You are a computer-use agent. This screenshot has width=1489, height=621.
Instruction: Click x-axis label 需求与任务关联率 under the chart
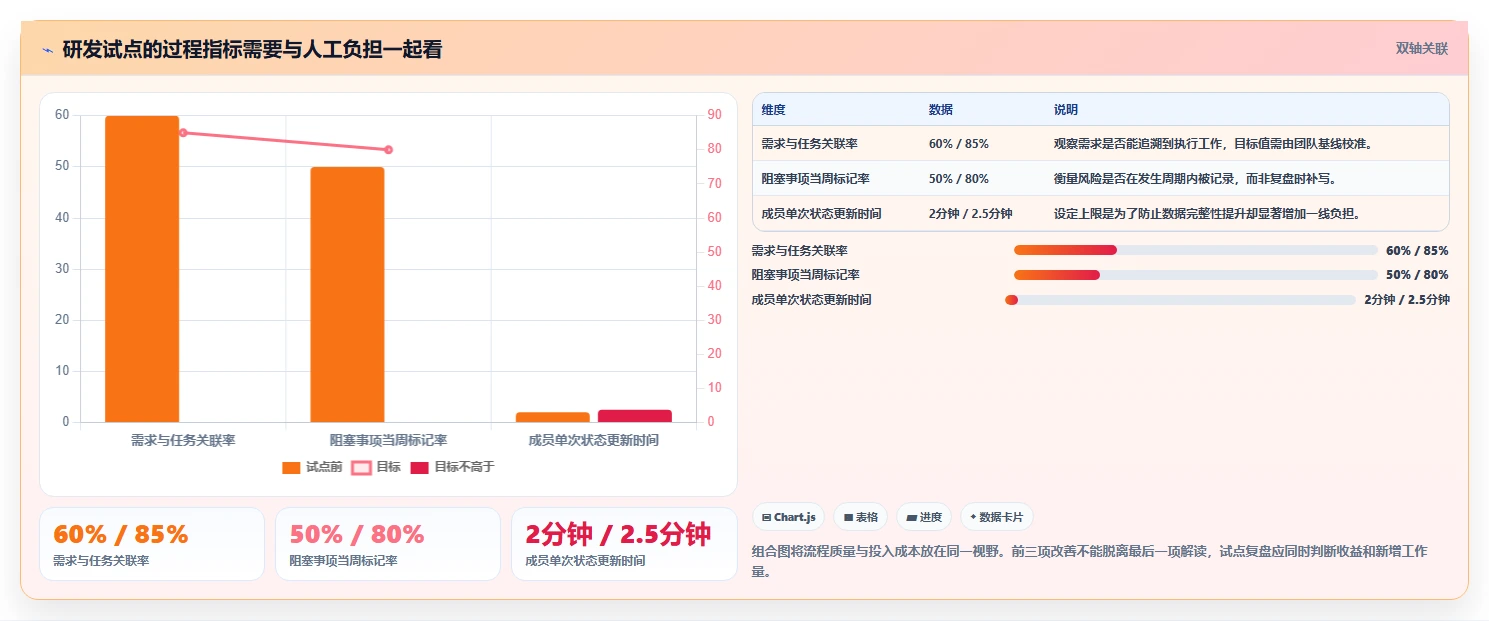coord(183,440)
